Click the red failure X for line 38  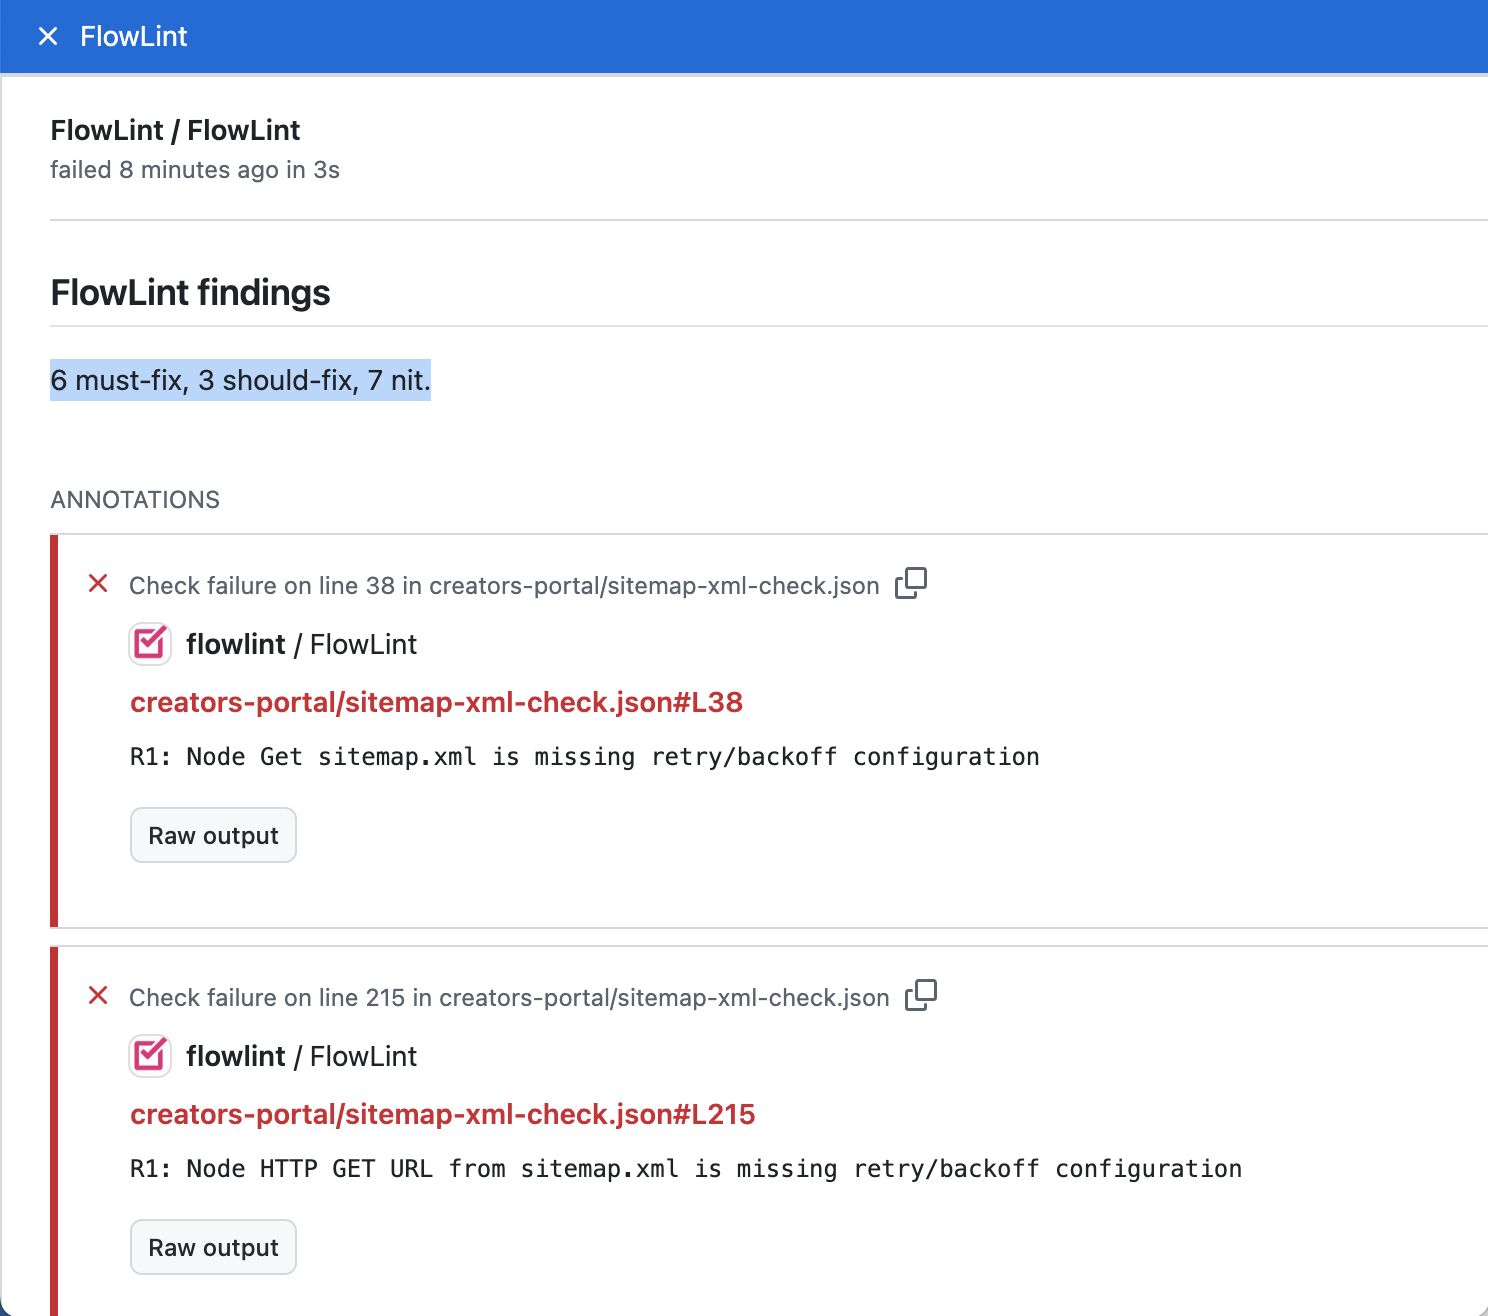coord(98,584)
